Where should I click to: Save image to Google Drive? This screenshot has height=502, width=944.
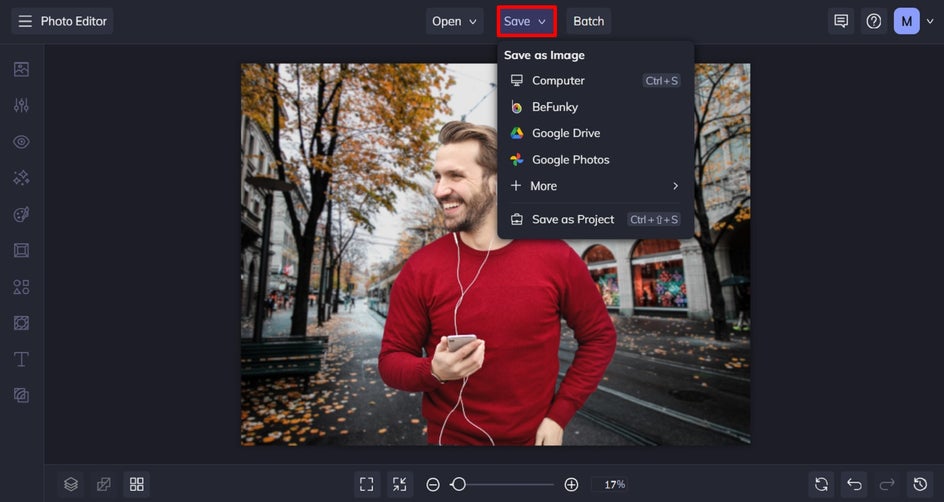click(595, 134)
